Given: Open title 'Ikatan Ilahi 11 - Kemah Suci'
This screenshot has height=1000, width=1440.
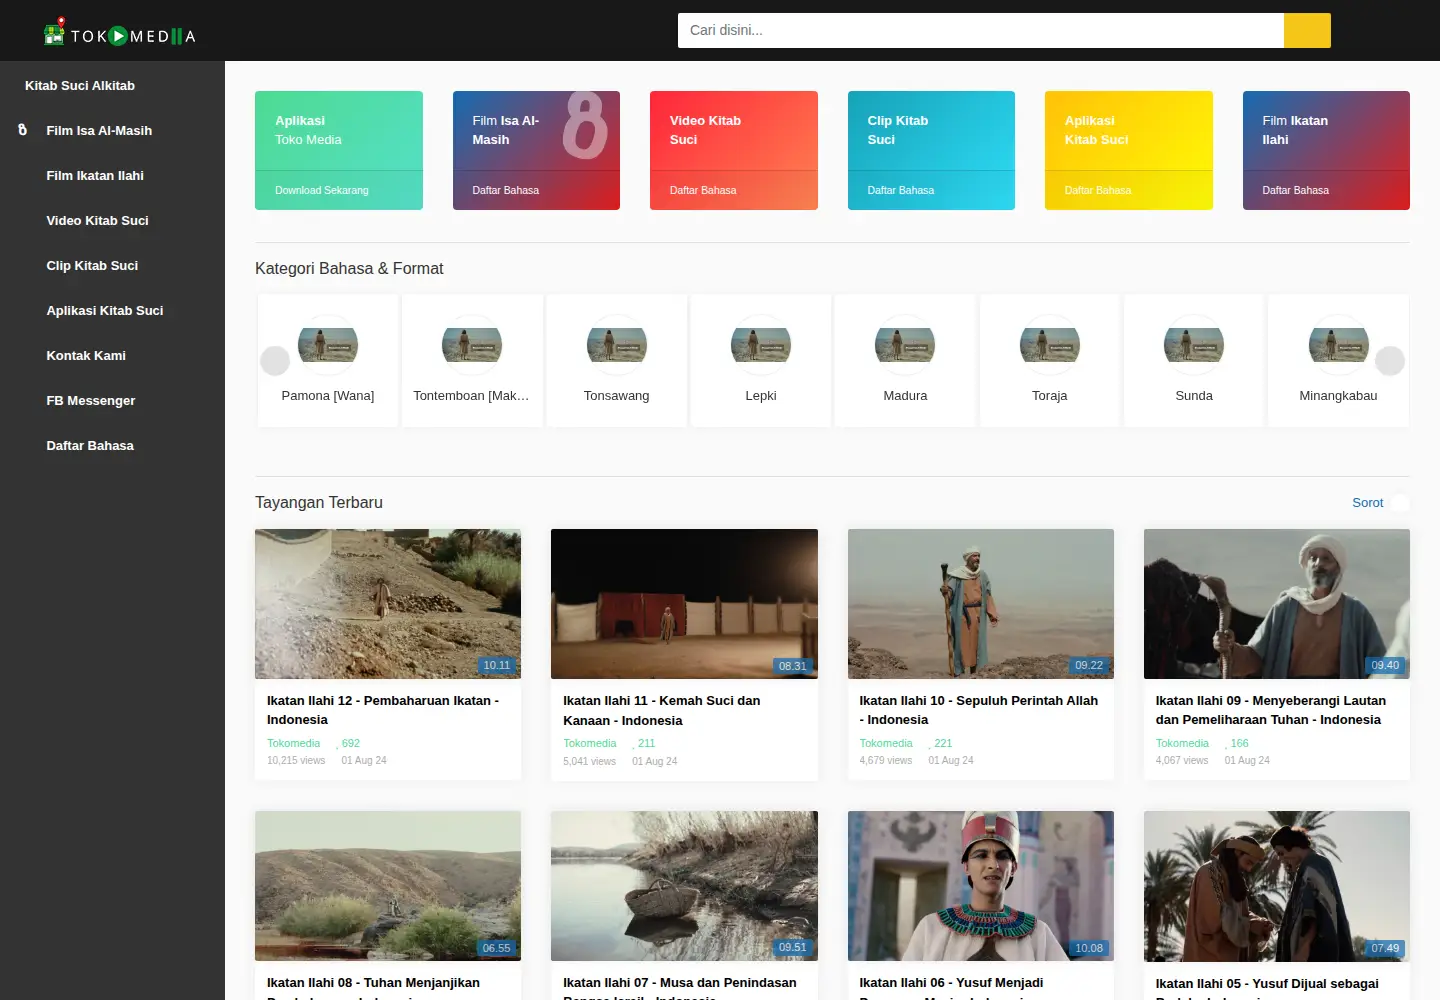Looking at the screenshot, I should (x=662, y=710).
